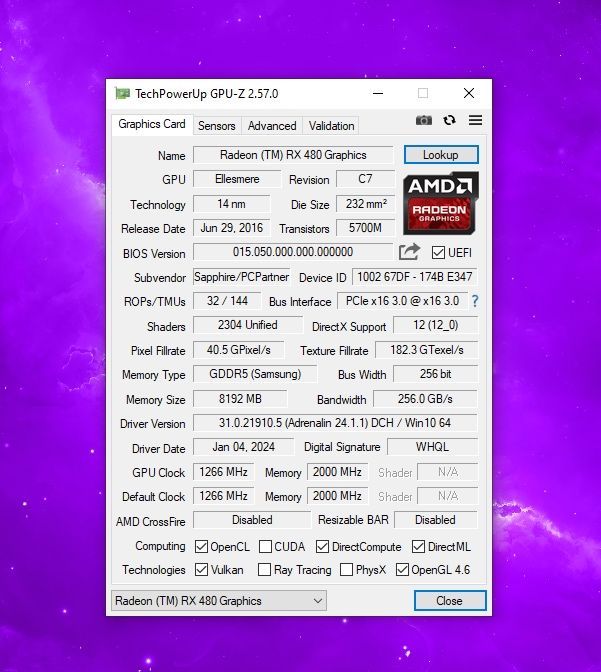Click the BIOS export share icon
This screenshot has width=601, height=672.
pyautogui.click(x=409, y=252)
